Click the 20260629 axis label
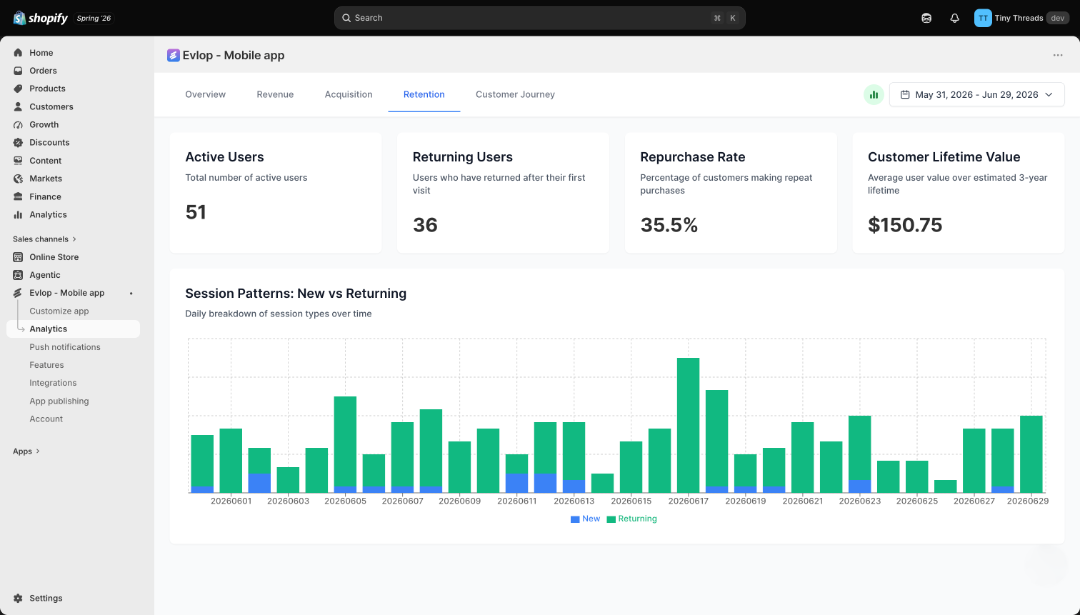 pos(1028,501)
